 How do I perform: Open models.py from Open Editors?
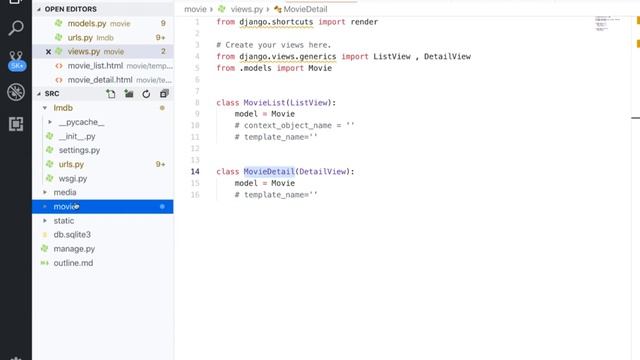(x=103, y=23)
